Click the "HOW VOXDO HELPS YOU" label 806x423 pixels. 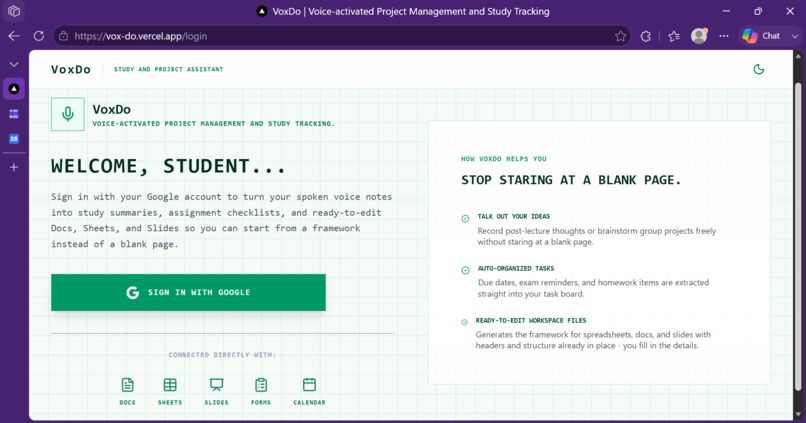coord(504,159)
